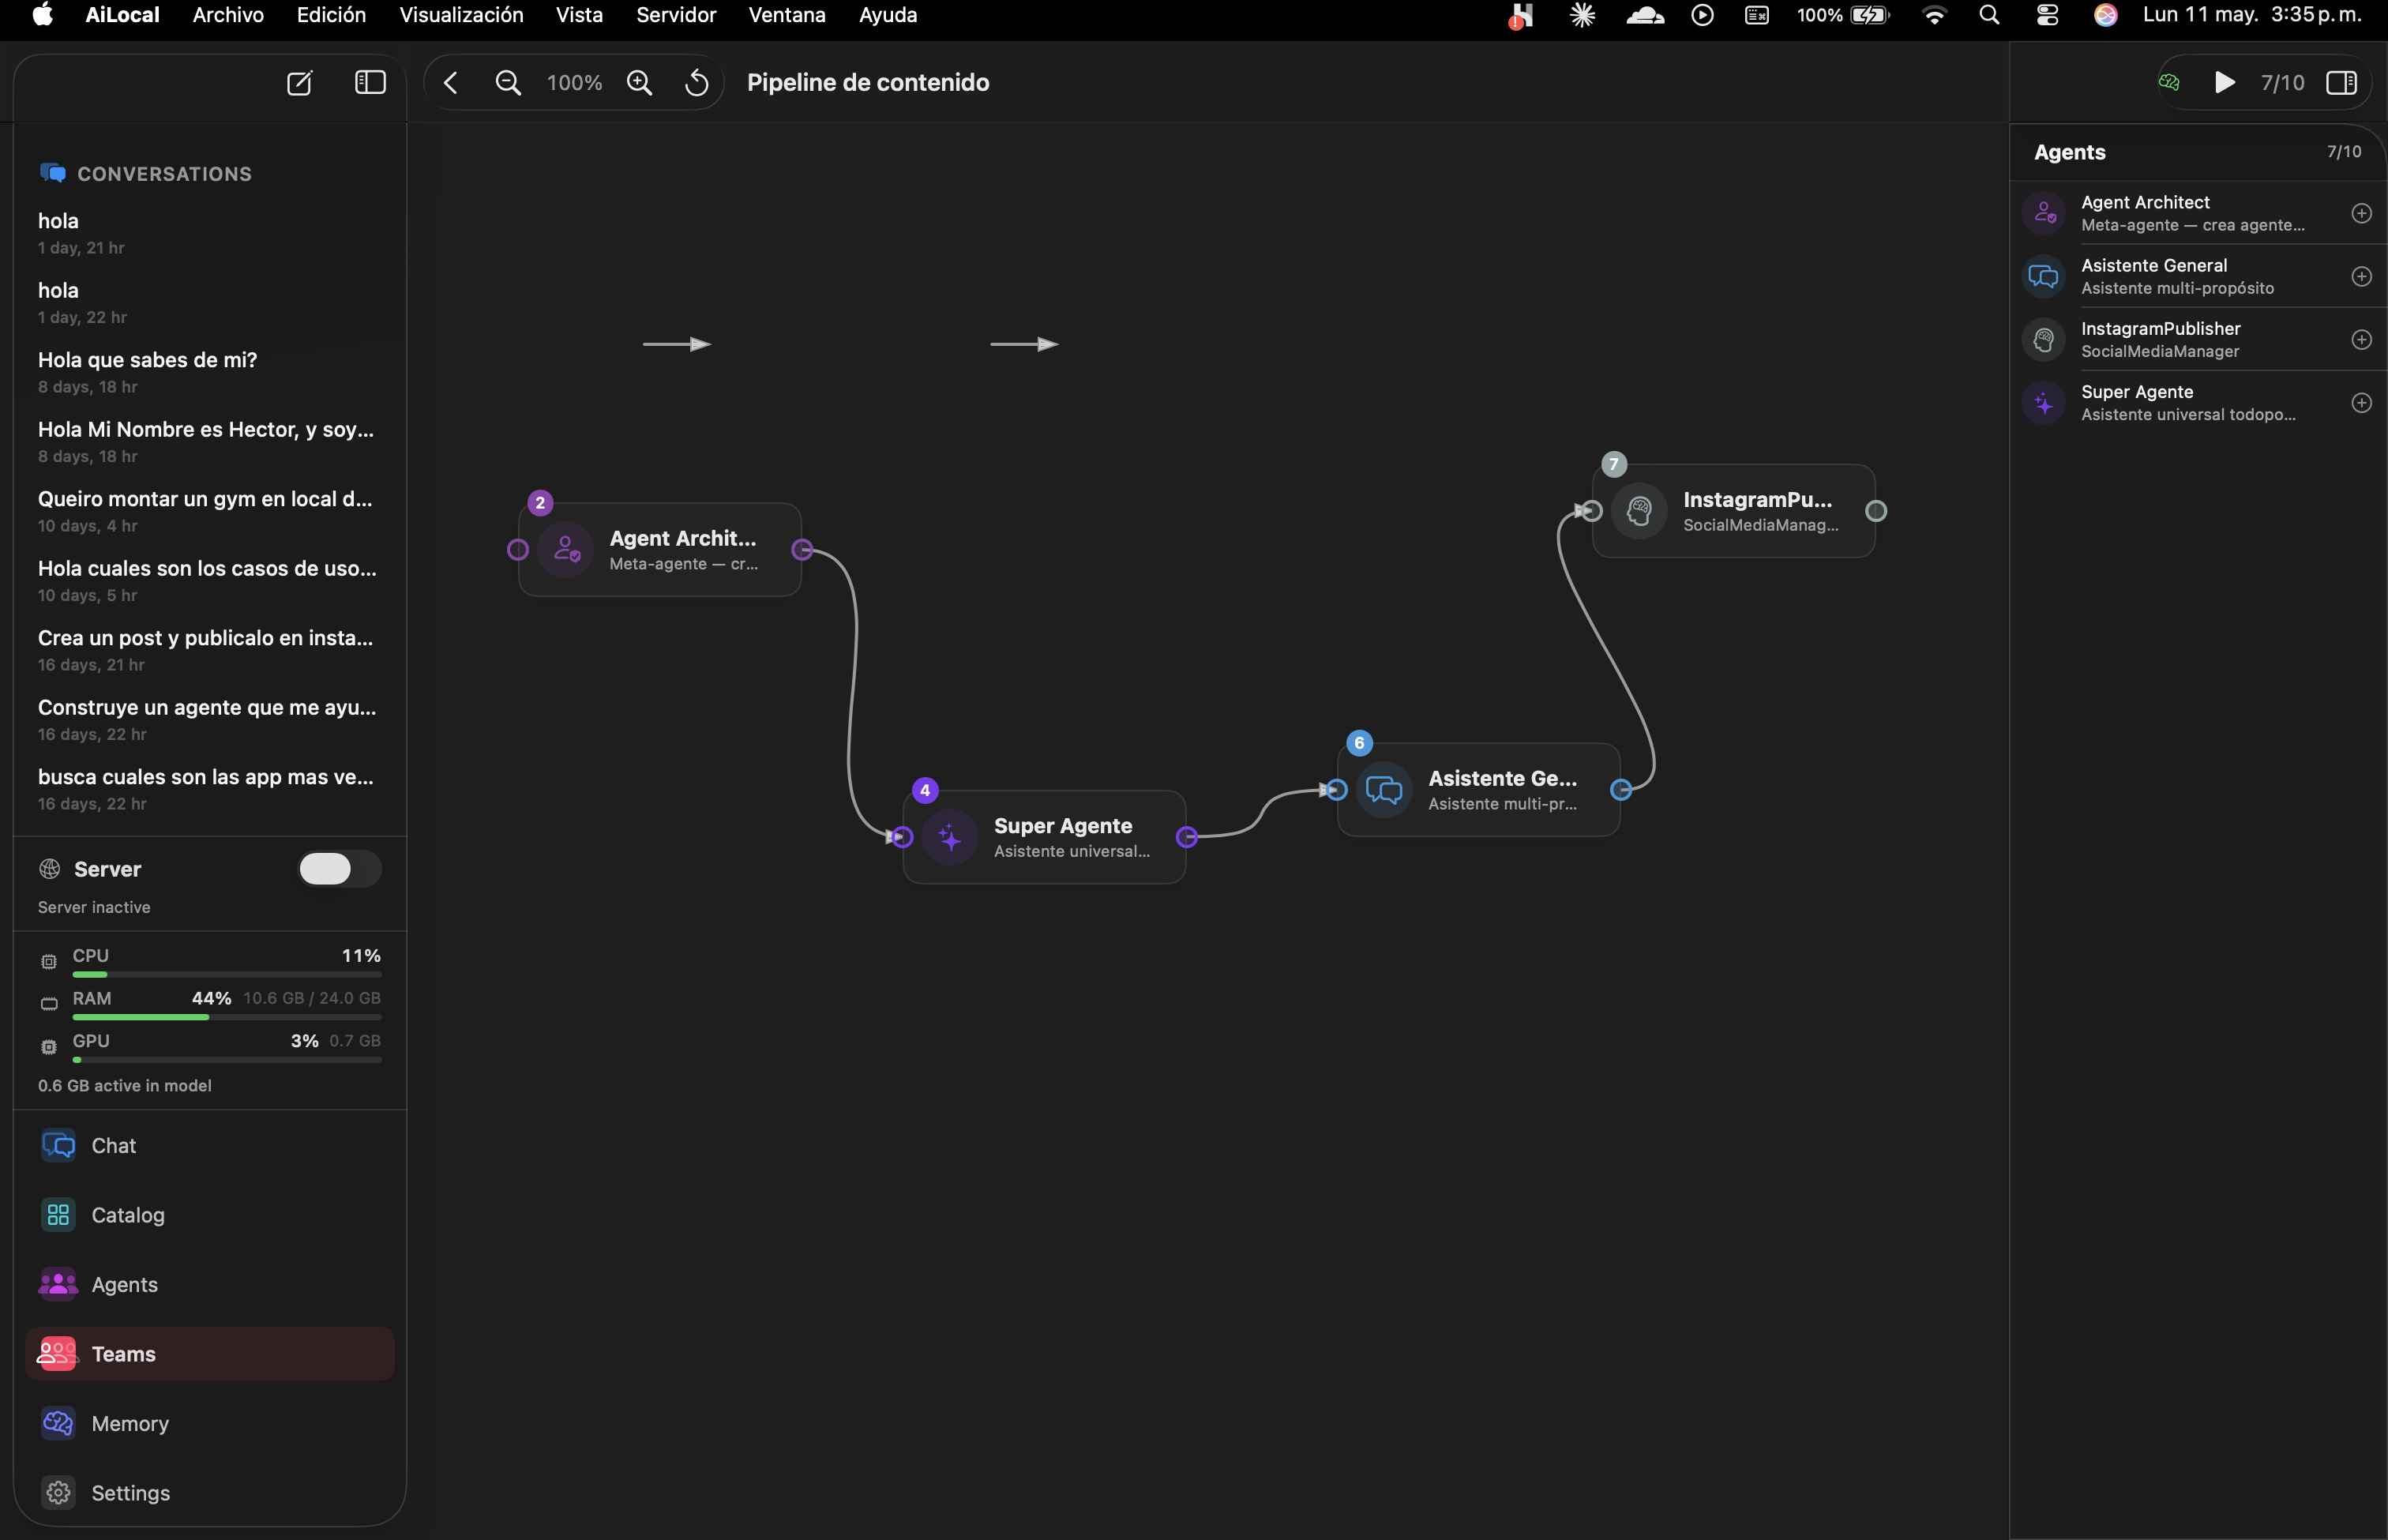Click the 100% zoom level label
This screenshot has height=1540, width=2388.
tap(574, 83)
